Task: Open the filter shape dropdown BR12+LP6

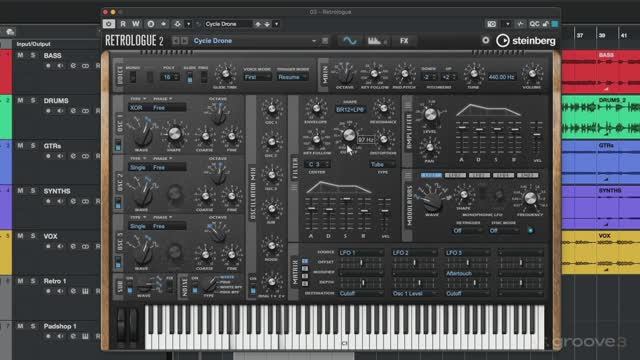Action: pos(350,110)
